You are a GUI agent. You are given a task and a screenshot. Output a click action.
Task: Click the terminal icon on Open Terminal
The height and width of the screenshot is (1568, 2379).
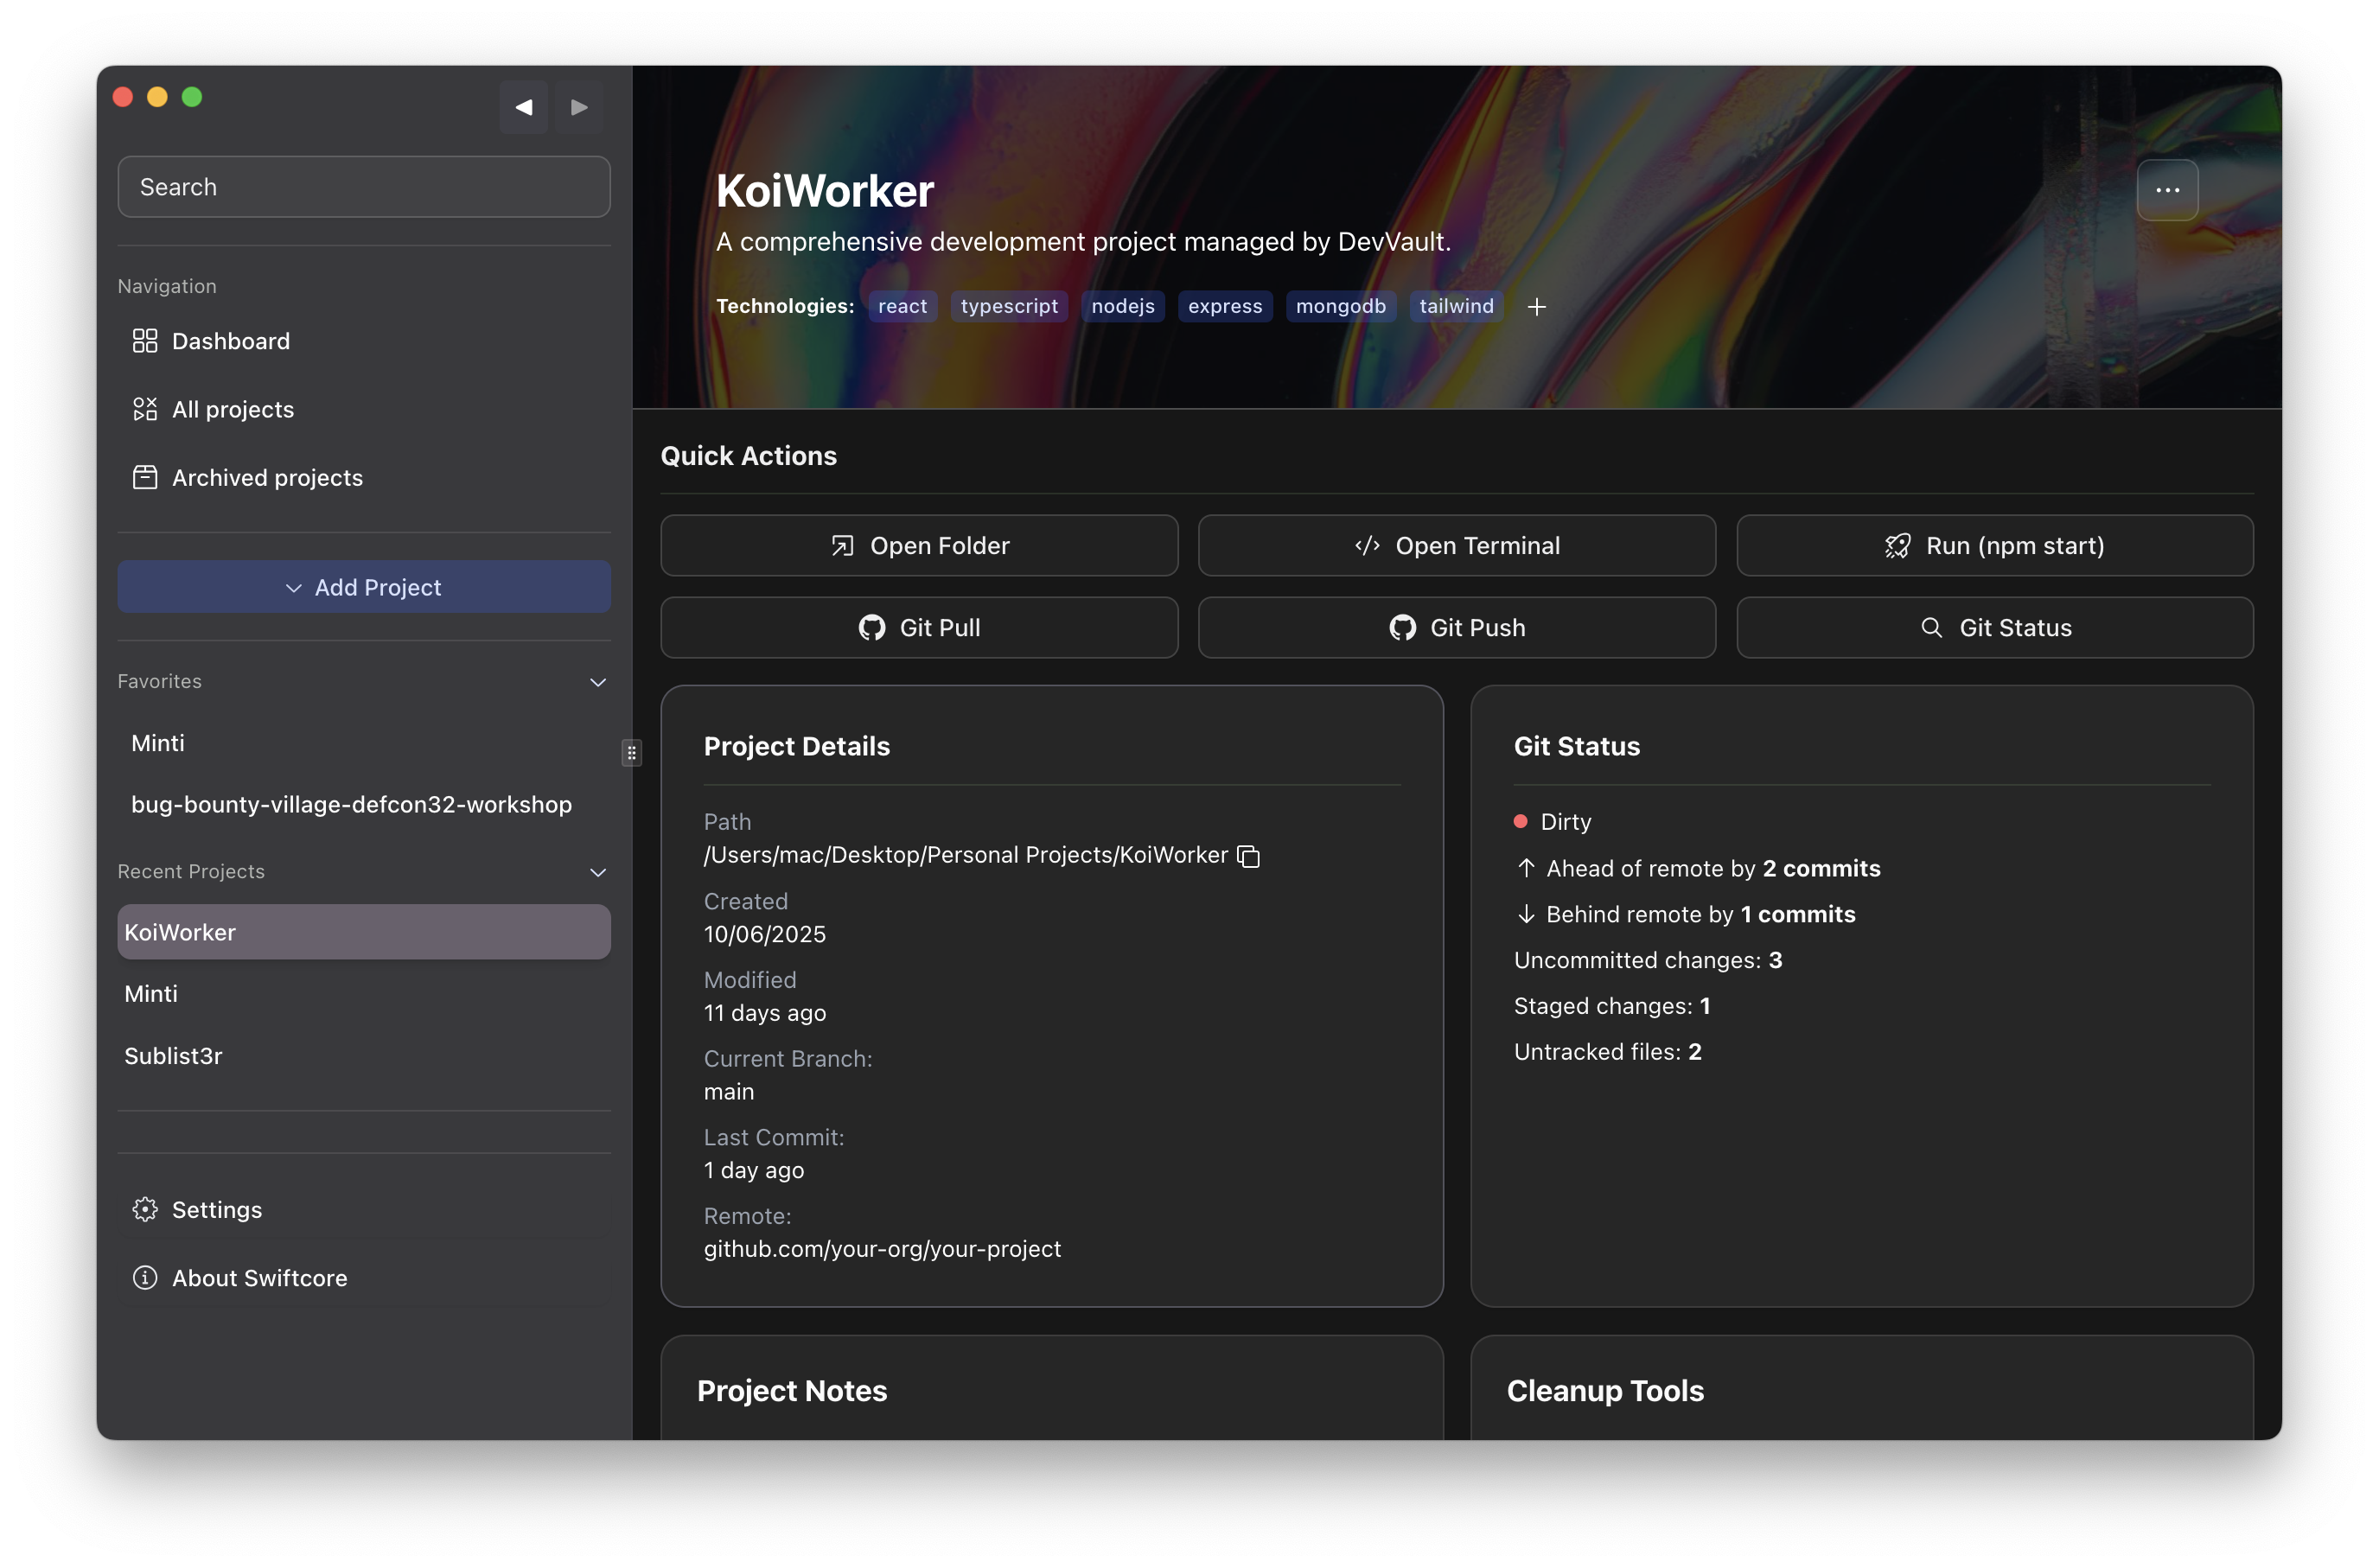click(x=1367, y=545)
